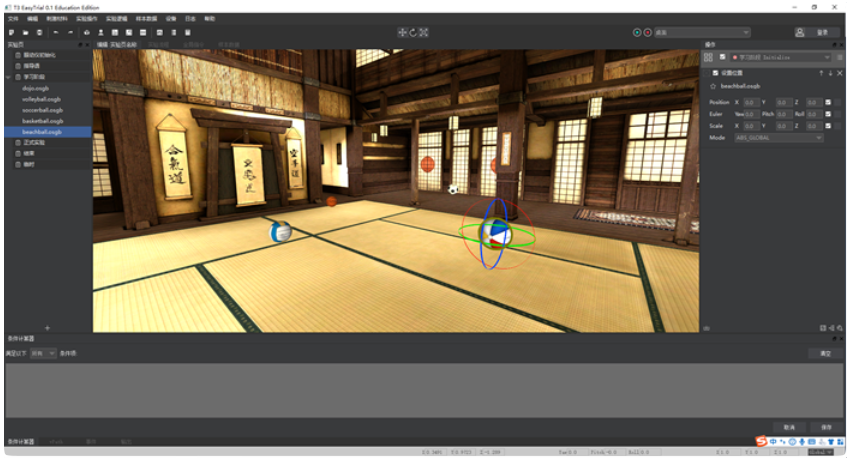This screenshot has width=850, height=460.
Task: Click the green run indicator icon
Action: coord(637,32)
